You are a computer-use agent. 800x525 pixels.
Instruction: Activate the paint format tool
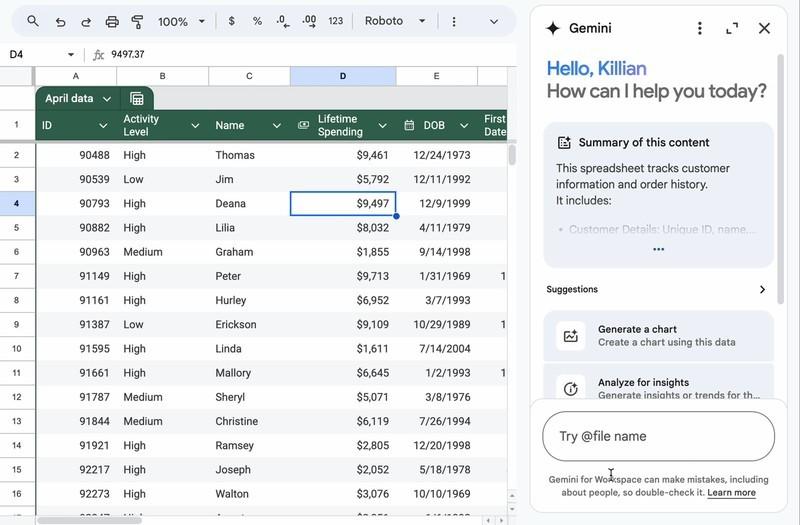tap(138, 21)
